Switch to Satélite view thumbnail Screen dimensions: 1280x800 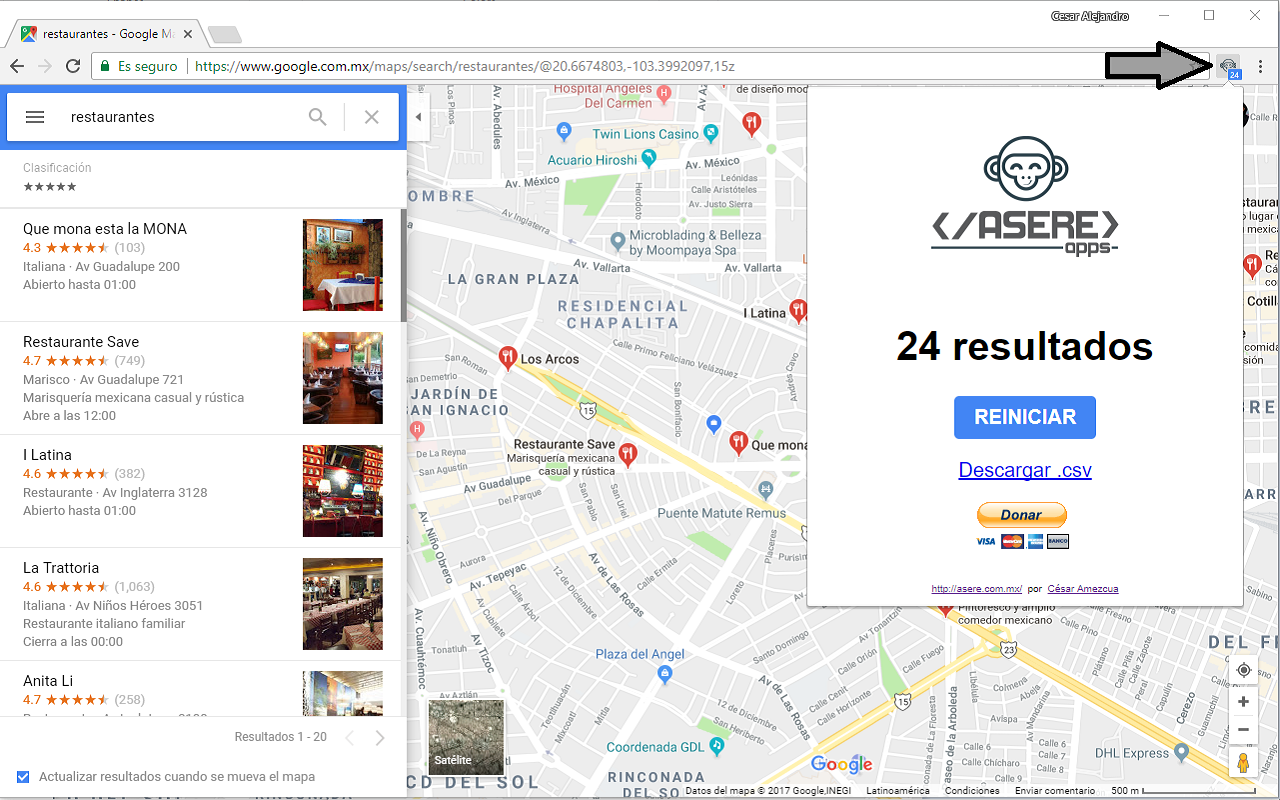(x=467, y=738)
